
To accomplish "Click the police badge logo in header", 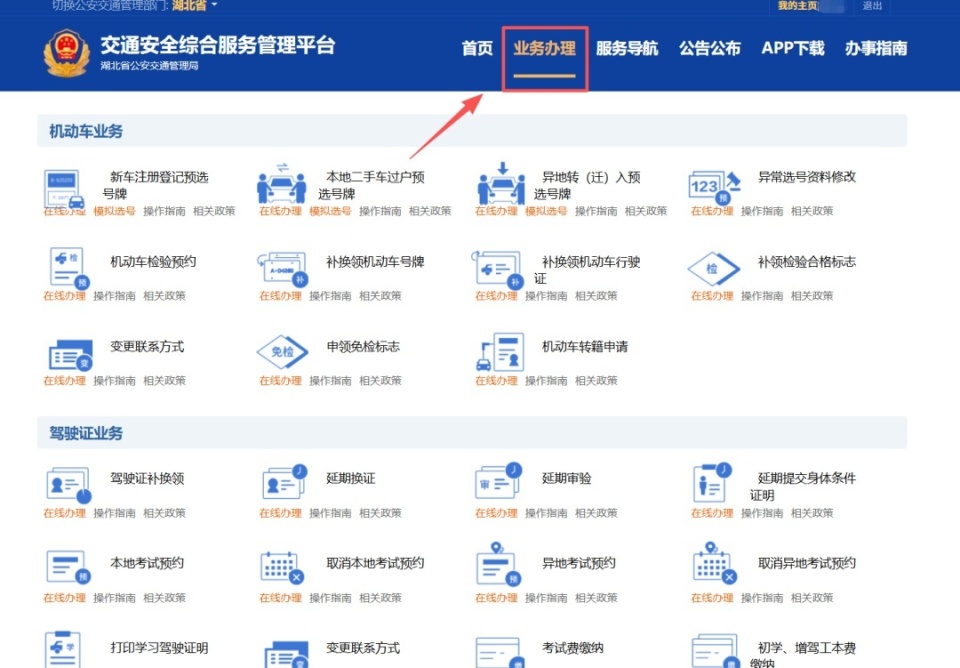I will tap(67, 53).
